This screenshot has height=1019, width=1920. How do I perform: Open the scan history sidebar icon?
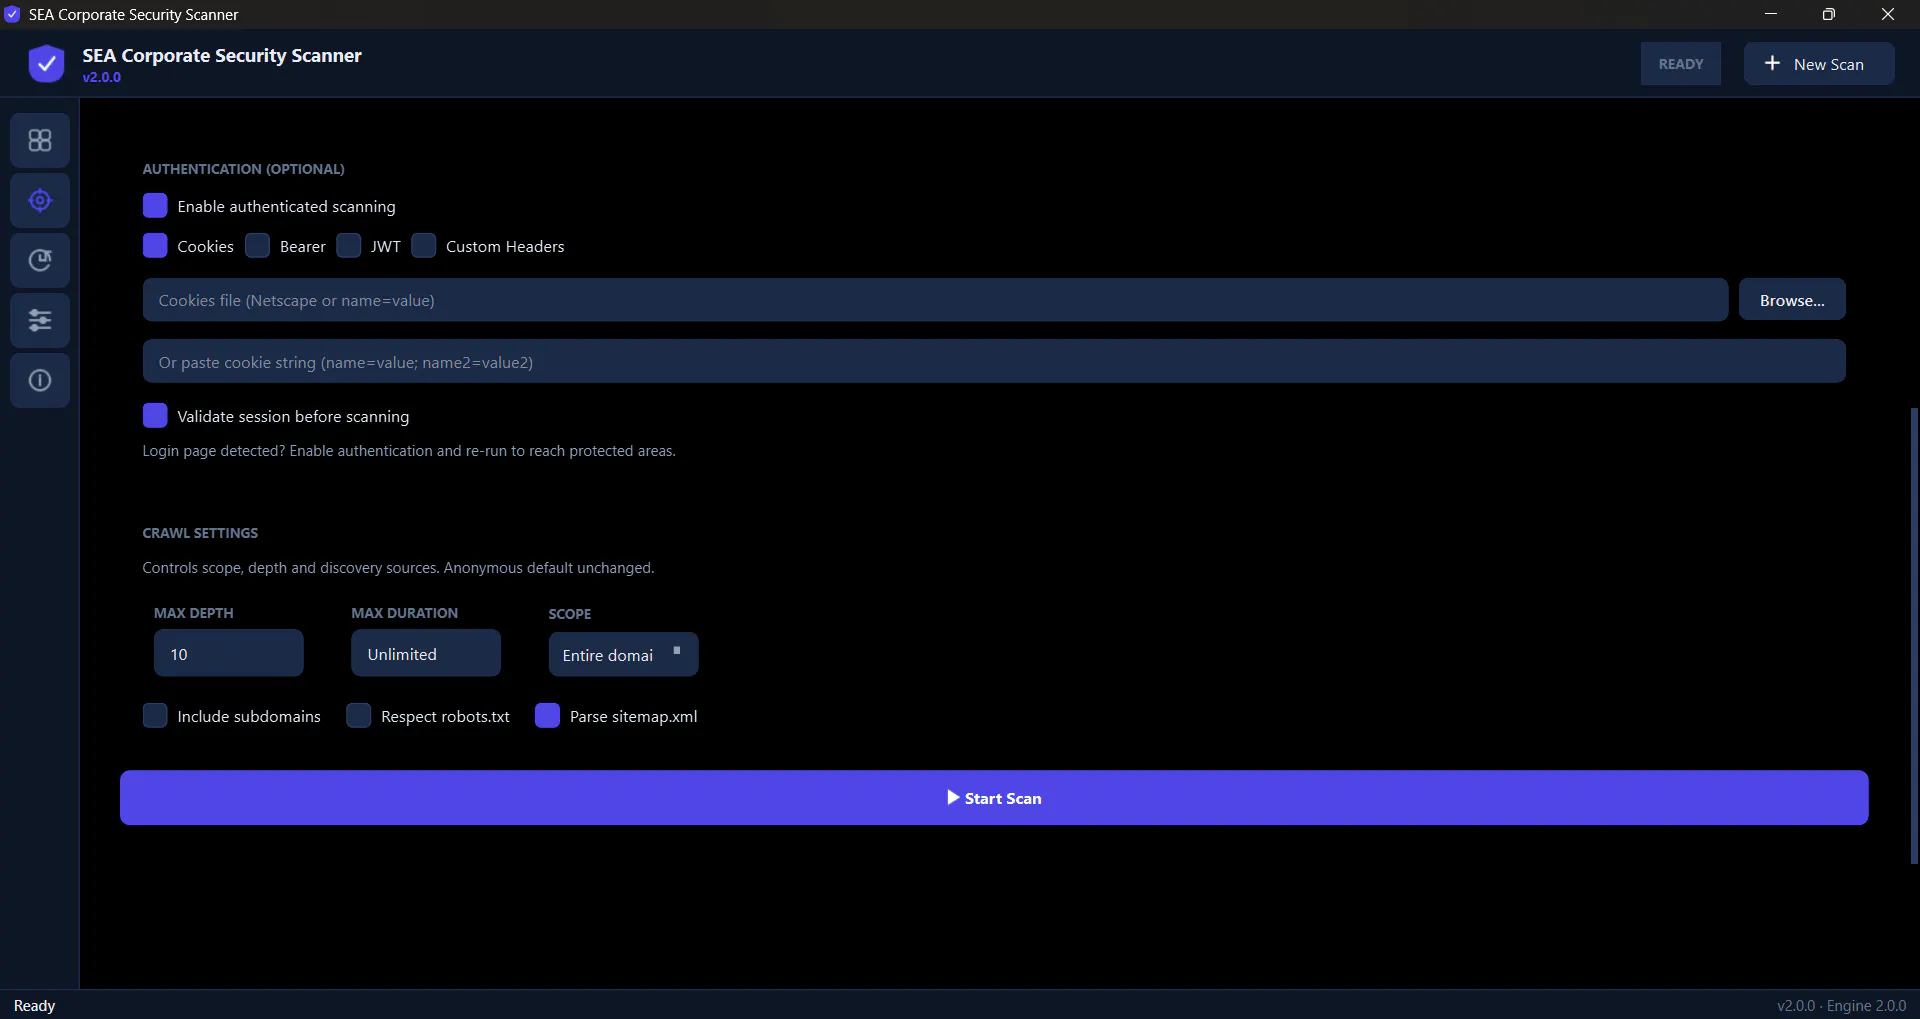coord(40,260)
